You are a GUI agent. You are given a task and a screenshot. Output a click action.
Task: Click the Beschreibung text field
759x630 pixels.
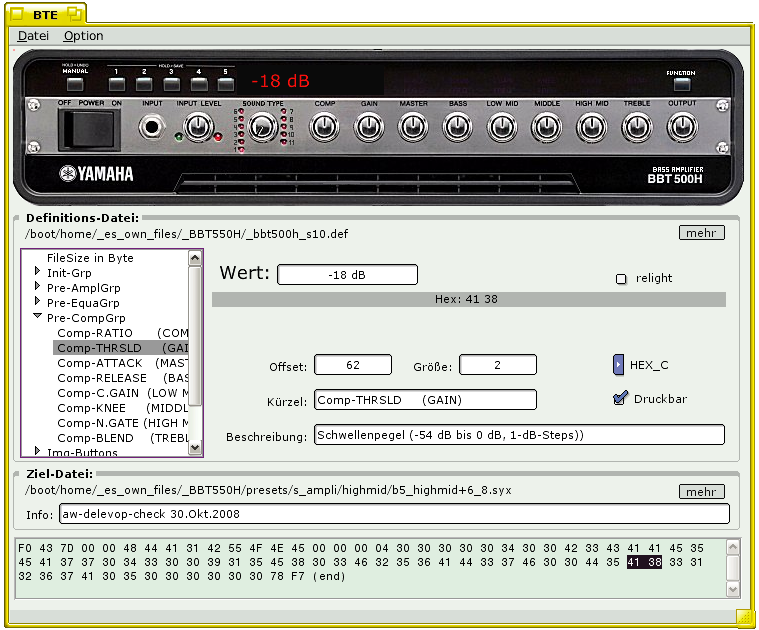[519, 435]
